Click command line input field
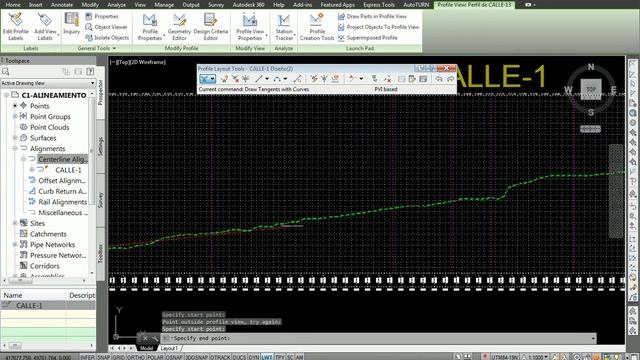Viewport: 640px width, 360px height. [378, 338]
